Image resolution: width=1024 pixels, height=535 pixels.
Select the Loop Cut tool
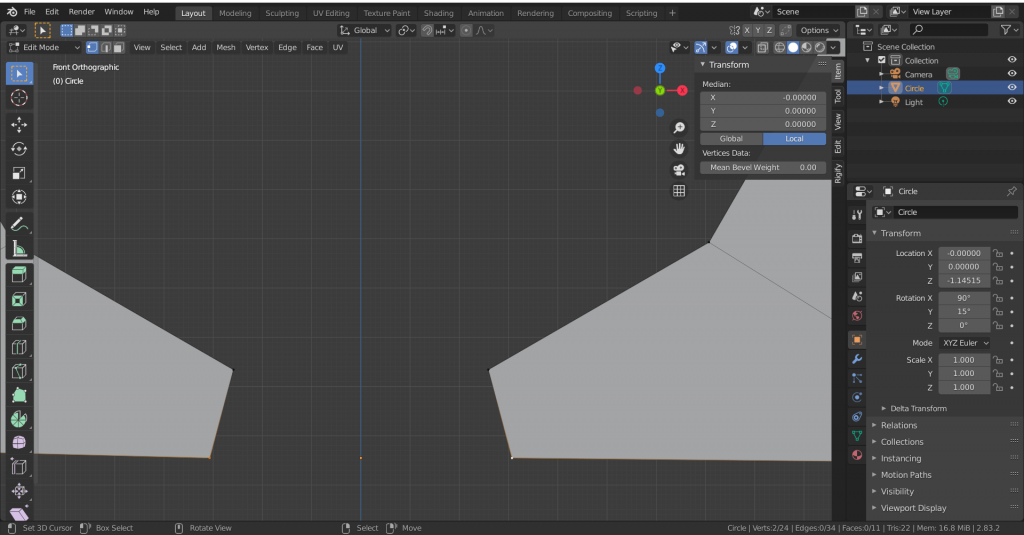pyautogui.click(x=19, y=348)
